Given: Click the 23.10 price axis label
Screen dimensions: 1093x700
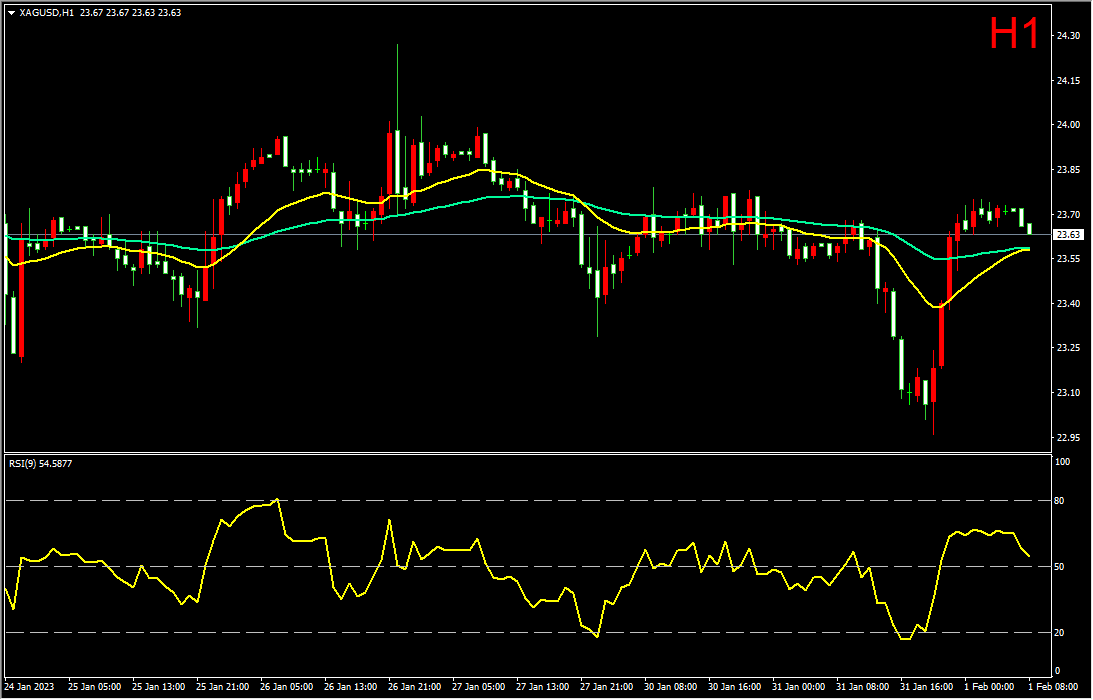Looking at the screenshot, I should click(1069, 393).
